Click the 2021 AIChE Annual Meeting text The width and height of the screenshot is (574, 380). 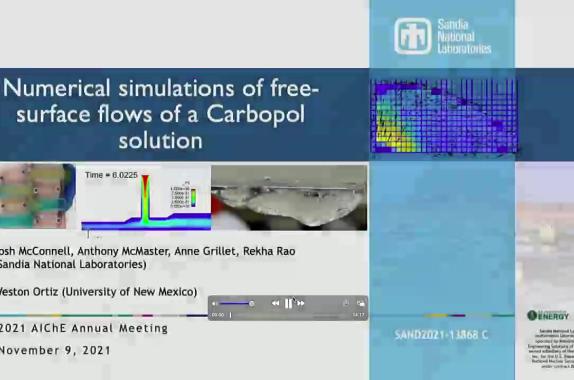[x=83, y=328]
